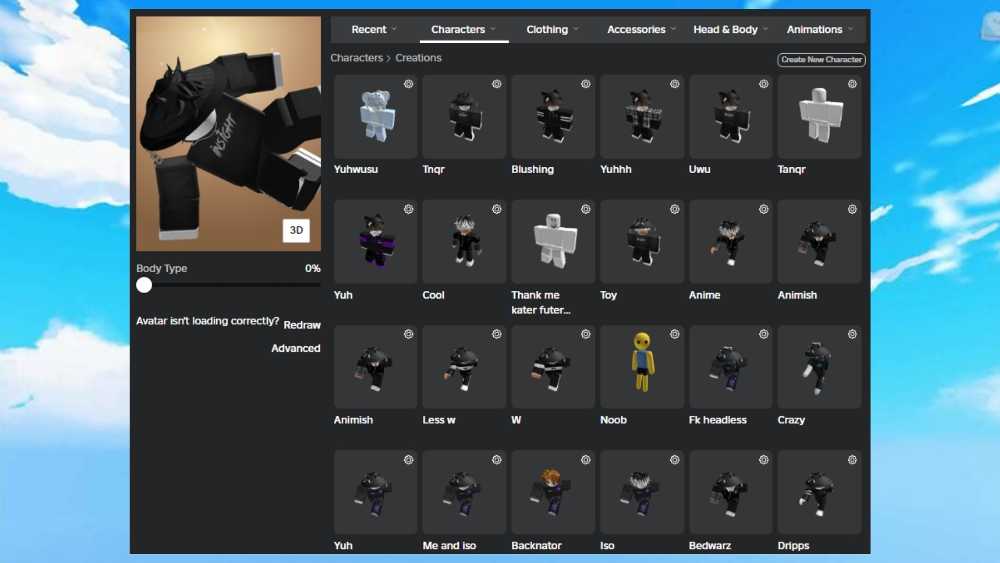Open the gear settings on Iso character

[x=675, y=460]
